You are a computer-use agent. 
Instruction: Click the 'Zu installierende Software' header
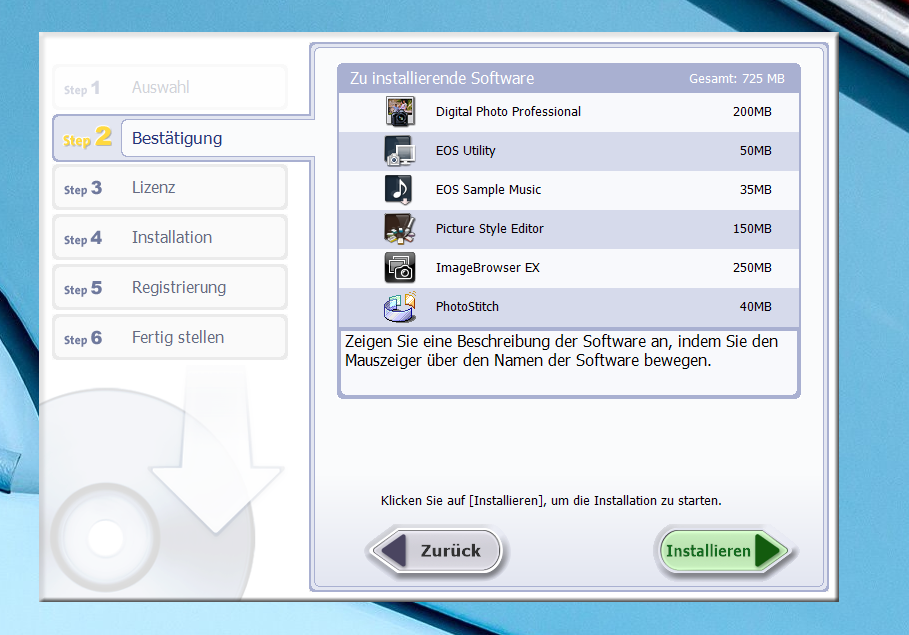pyautogui.click(x=442, y=78)
